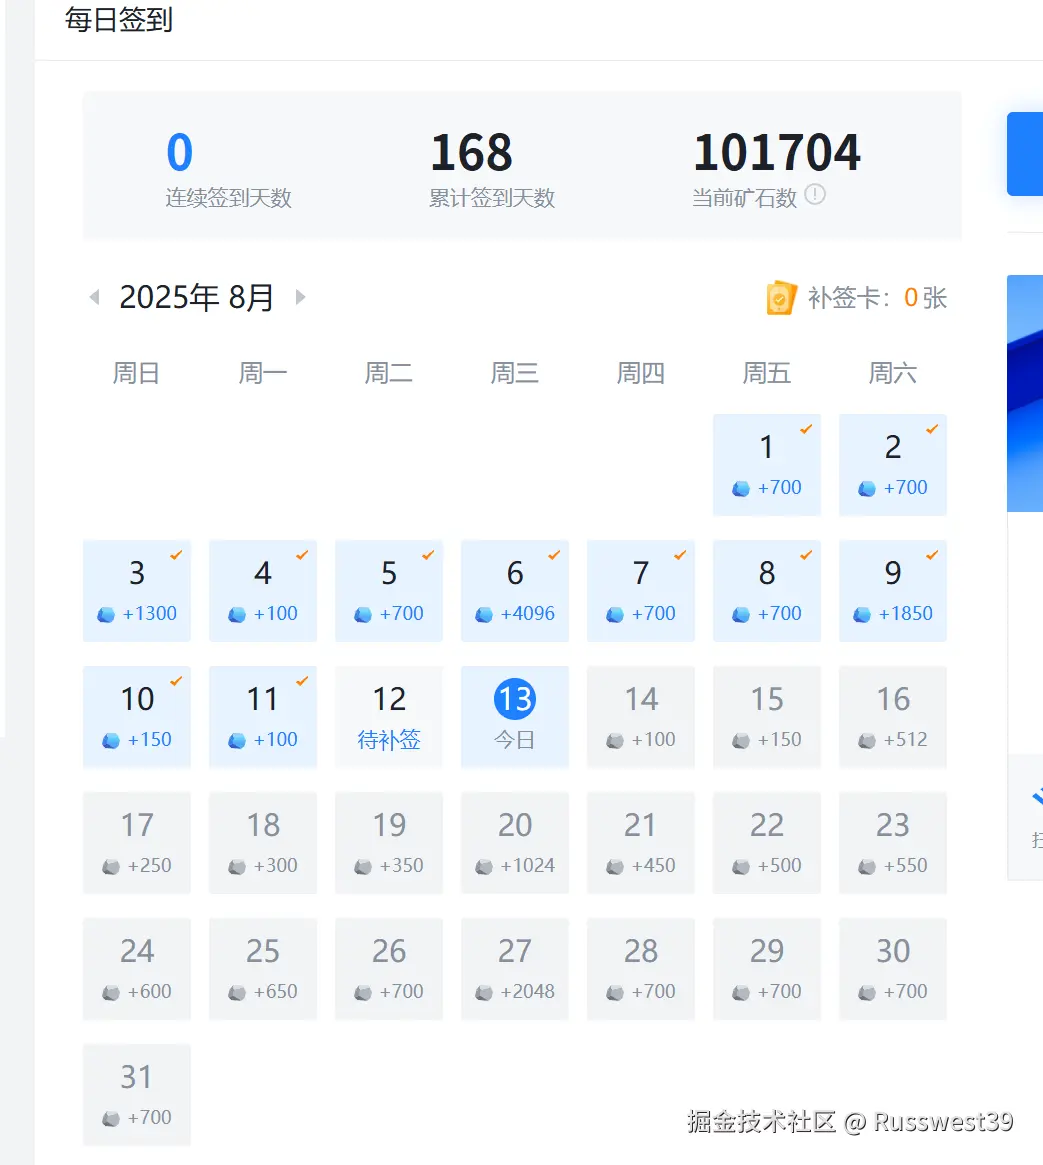
Task: Go to previous month with left arrow
Action: [95, 297]
